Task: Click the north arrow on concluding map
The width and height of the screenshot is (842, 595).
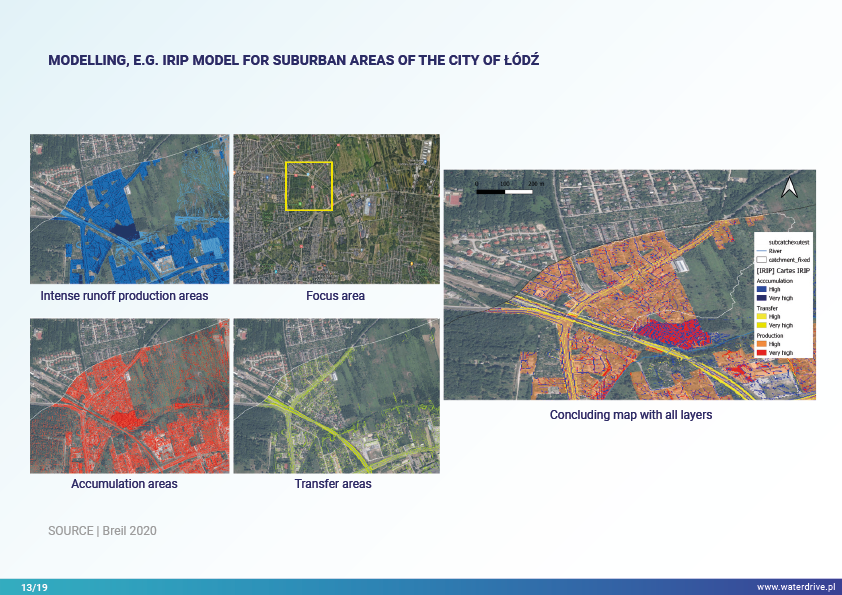Action: click(788, 187)
